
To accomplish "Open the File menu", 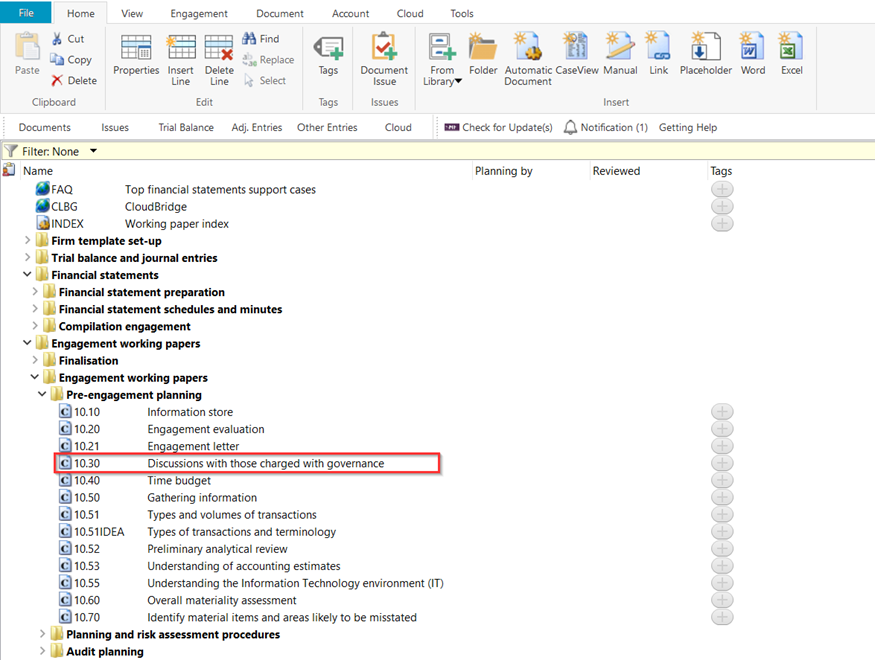I will pyautogui.click(x=25, y=13).
